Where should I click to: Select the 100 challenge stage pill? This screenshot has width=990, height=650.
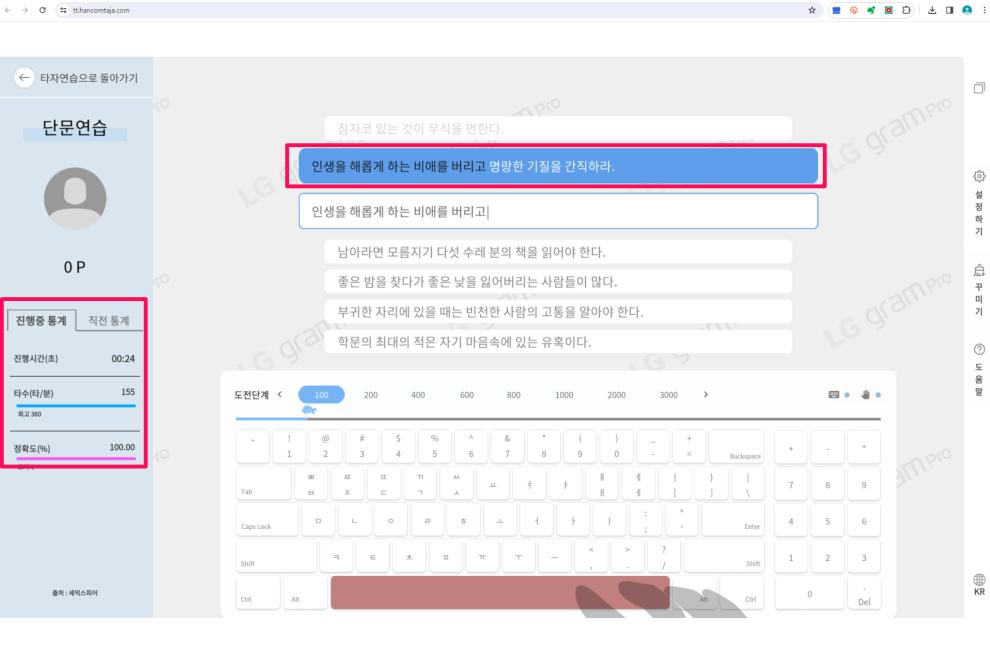(321, 394)
